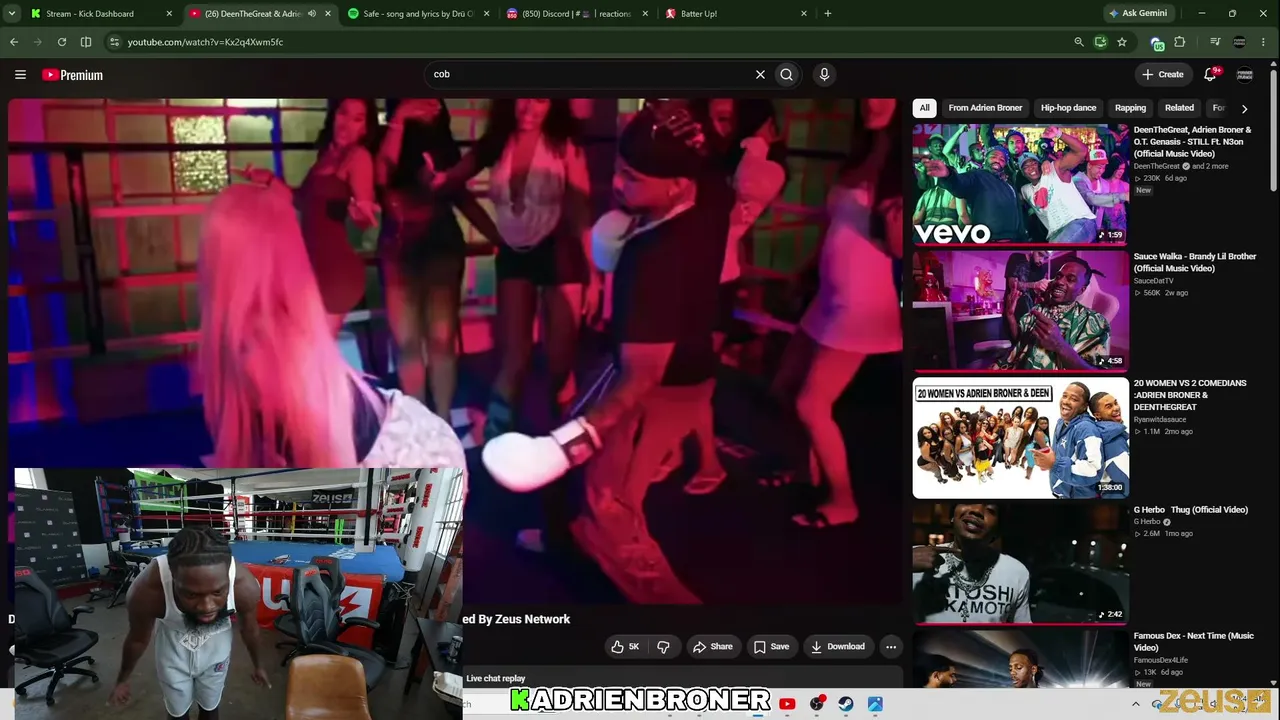Open the YouTube guide hamburger menu
Image resolution: width=1280 pixels, height=720 pixels.
coord(20,74)
